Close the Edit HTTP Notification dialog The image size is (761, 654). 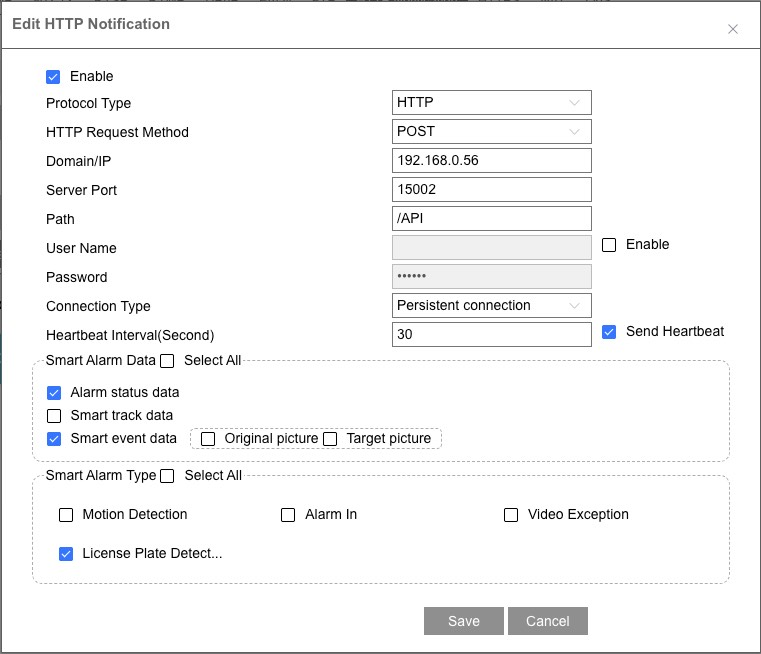point(732,29)
